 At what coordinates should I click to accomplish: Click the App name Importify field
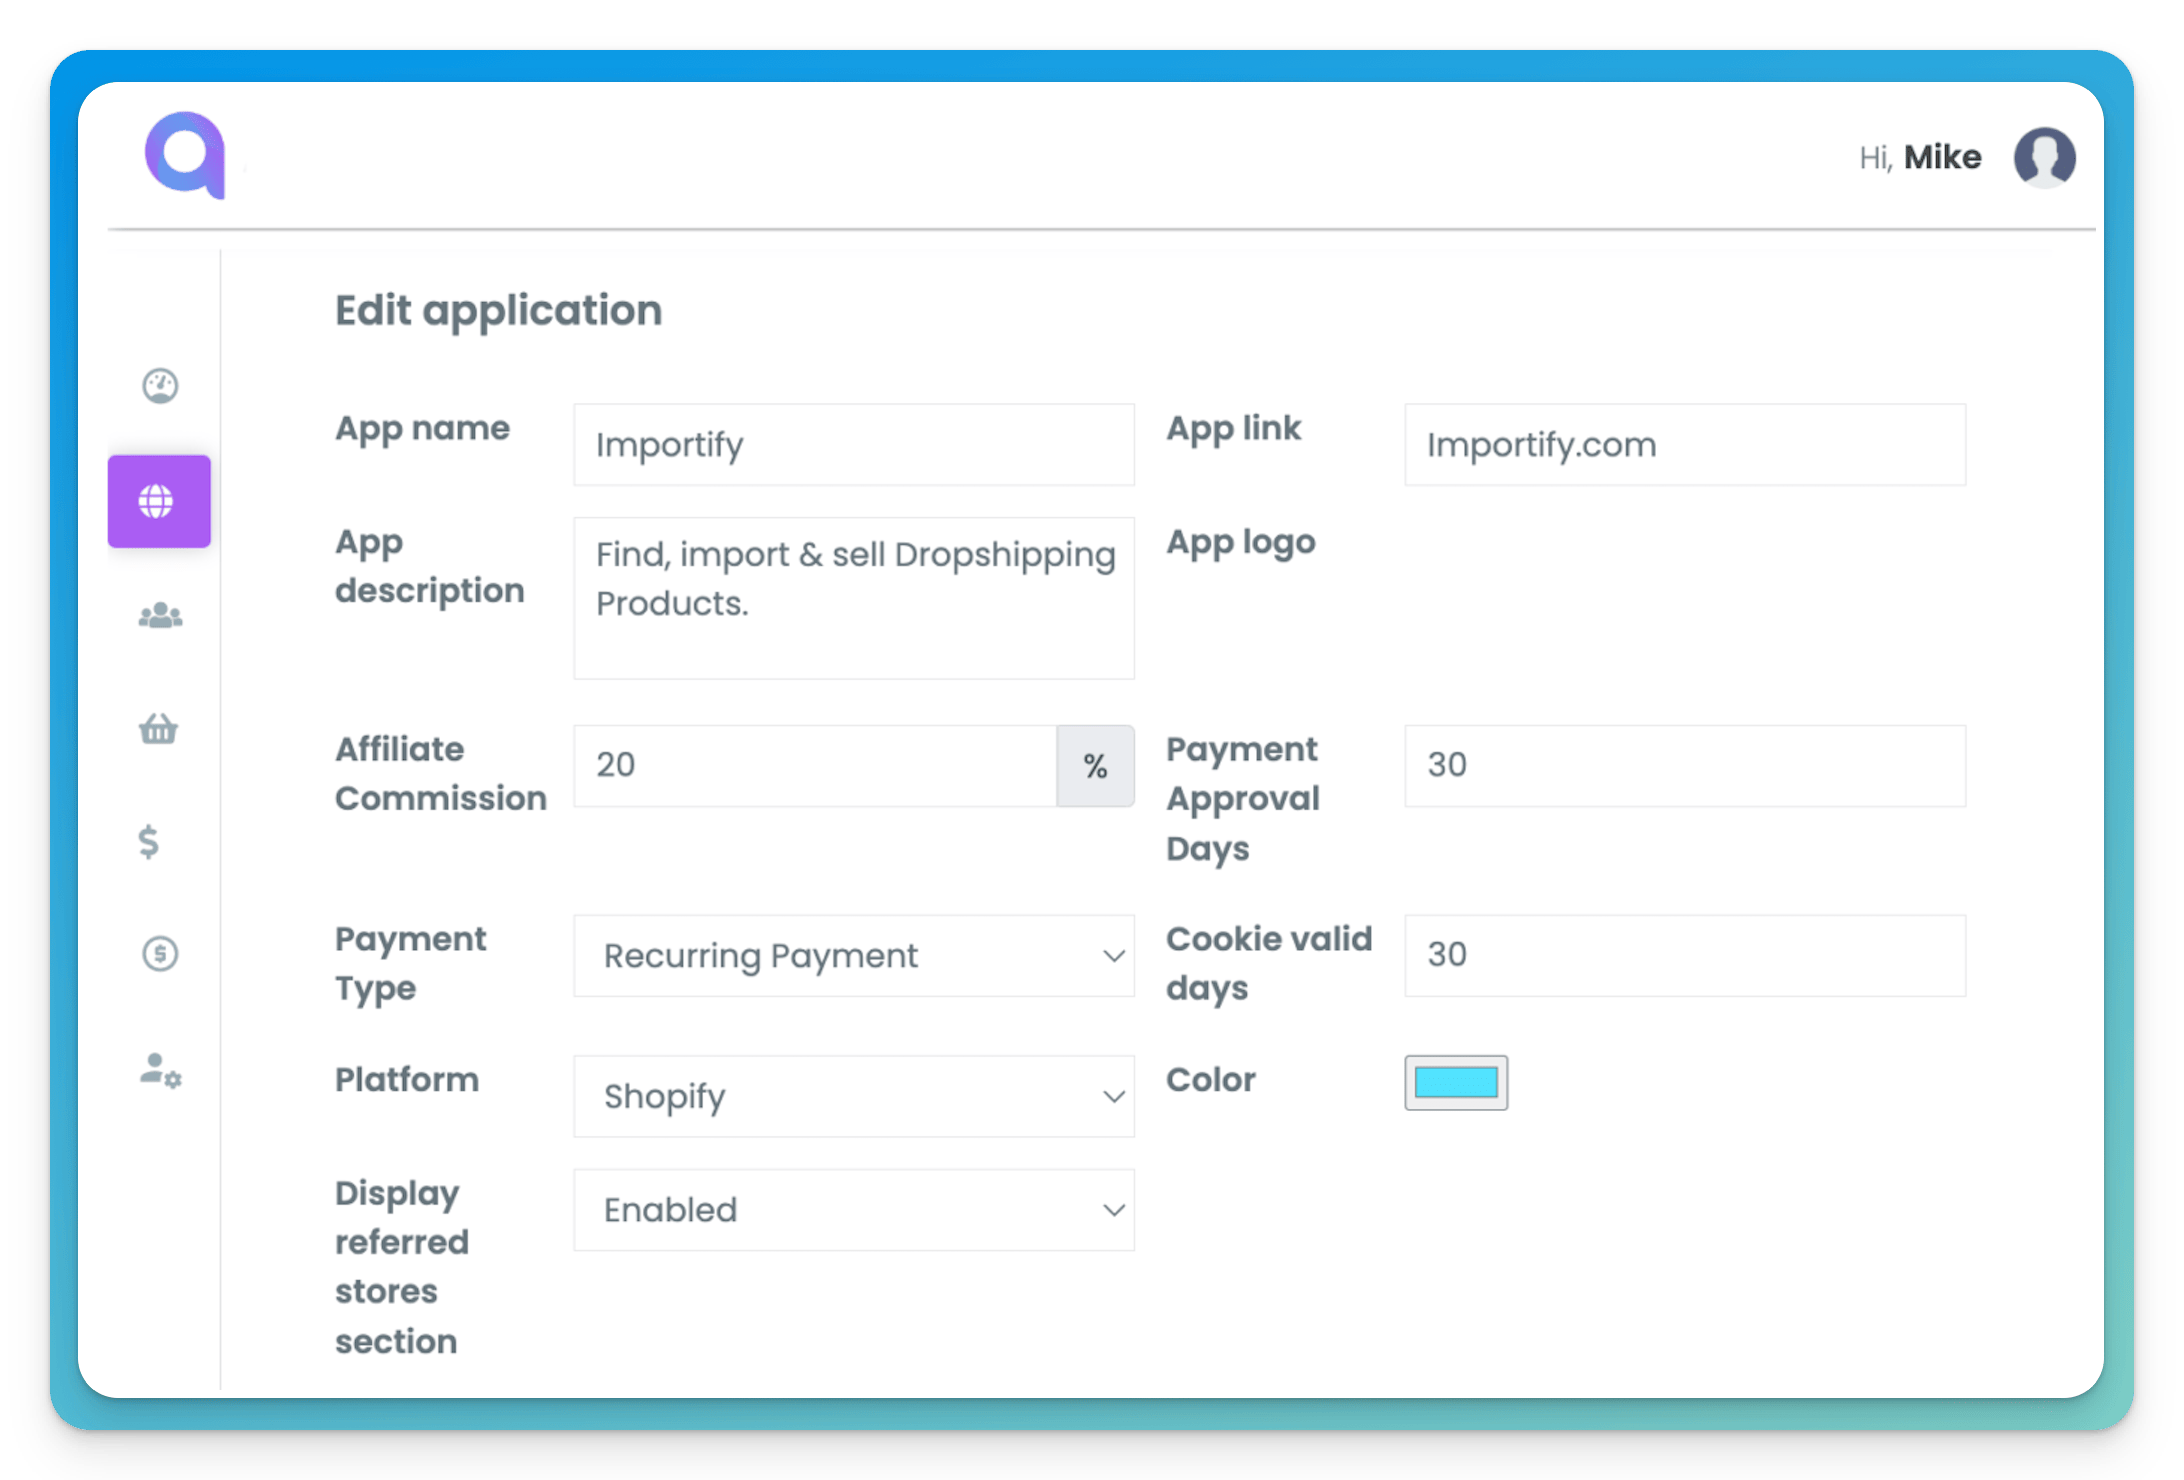pyautogui.click(x=854, y=445)
